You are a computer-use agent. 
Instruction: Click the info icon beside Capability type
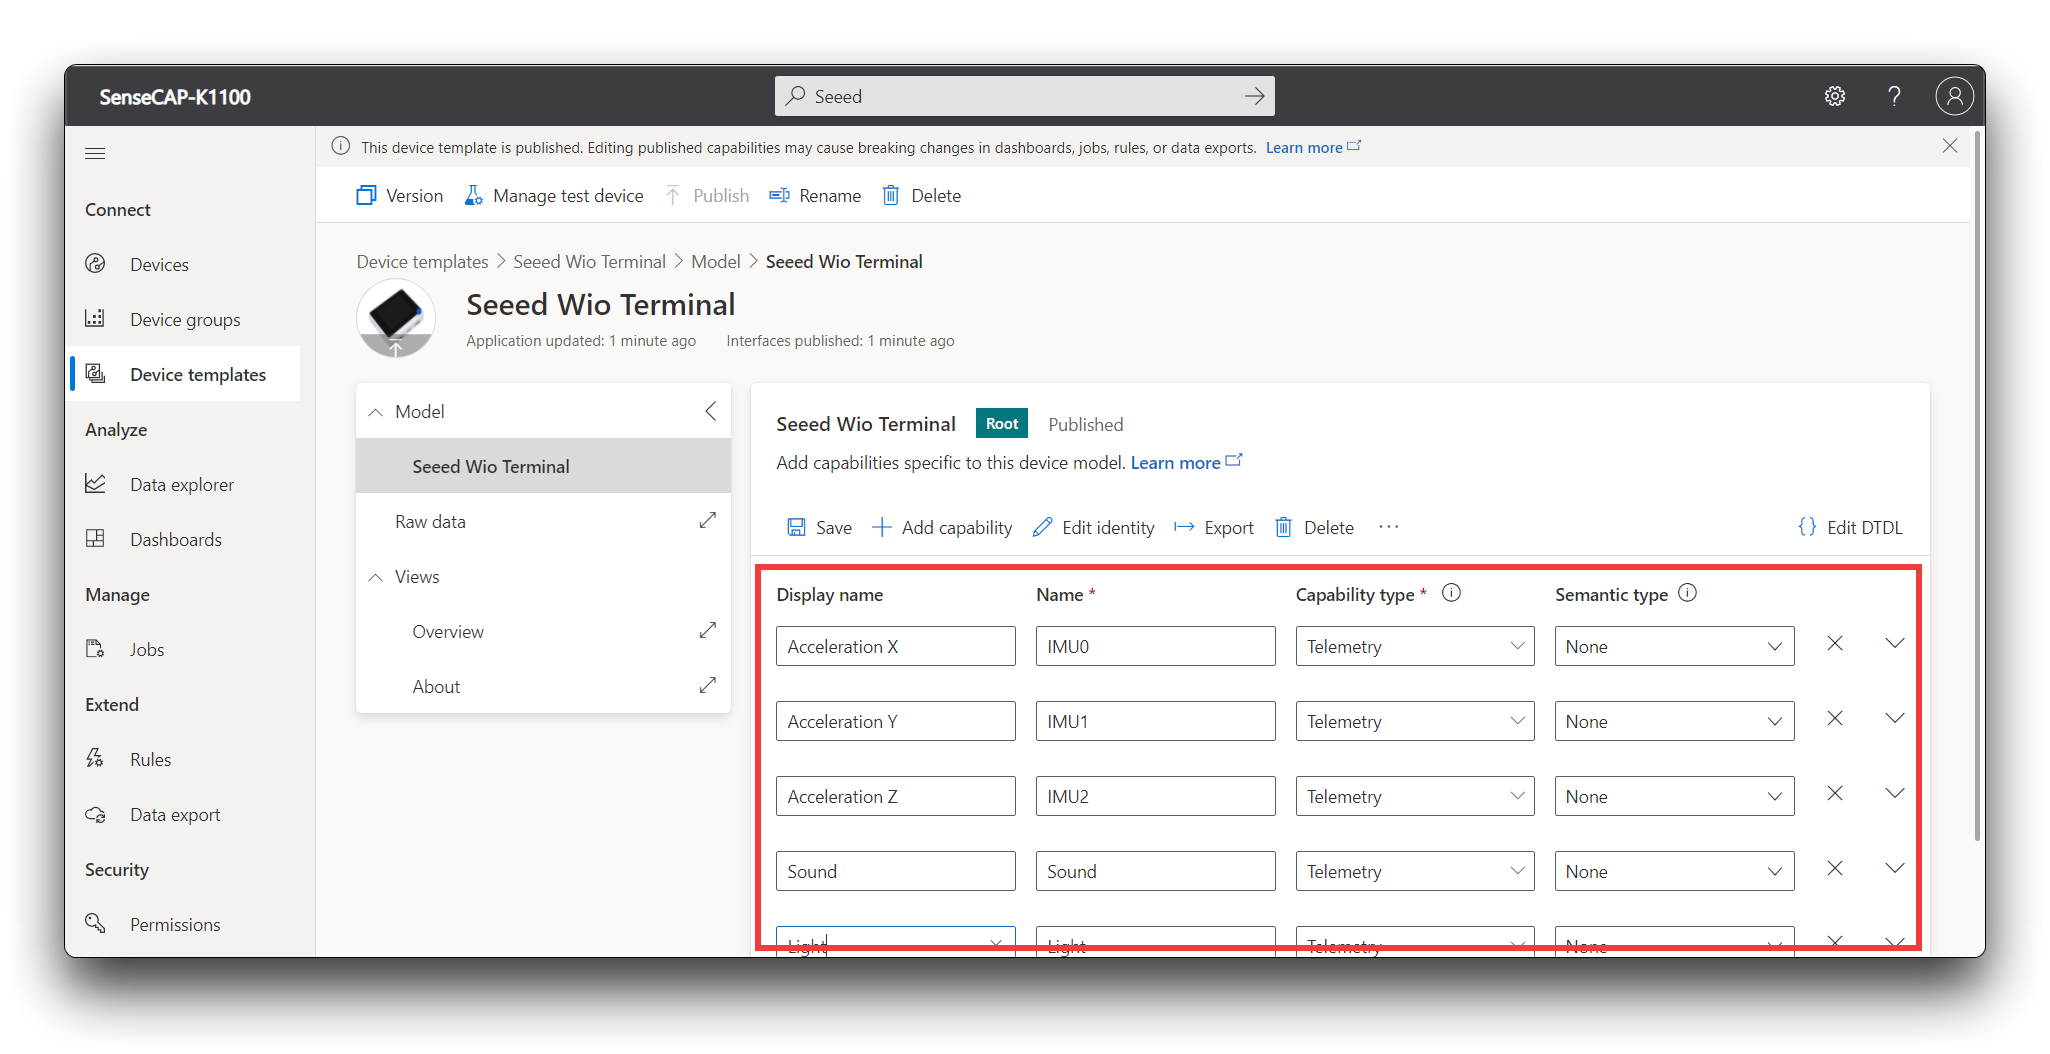[1451, 593]
